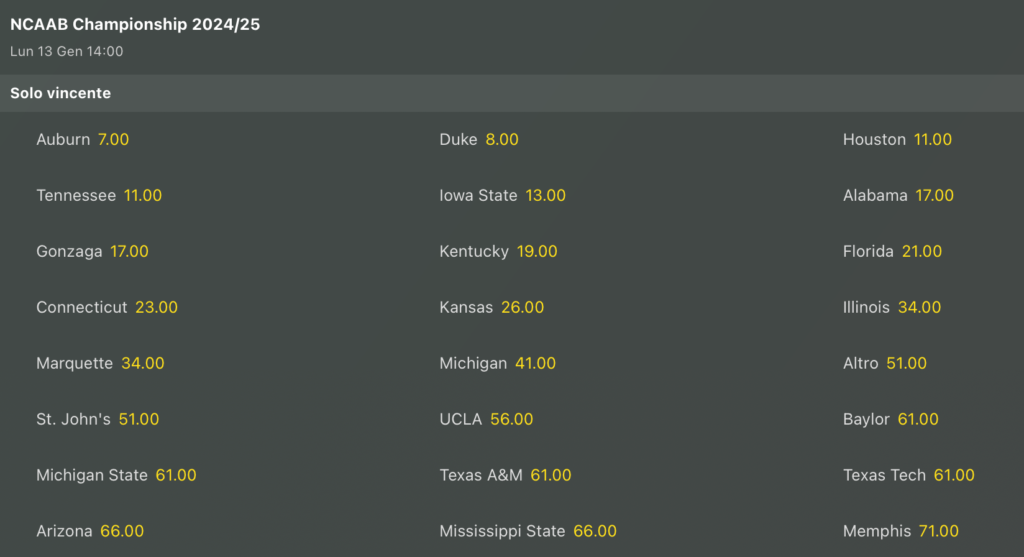Open NCAAB Championship 2024/25 event title
The height and width of the screenshot is (557, 1024).
click(x=135, y=25)
